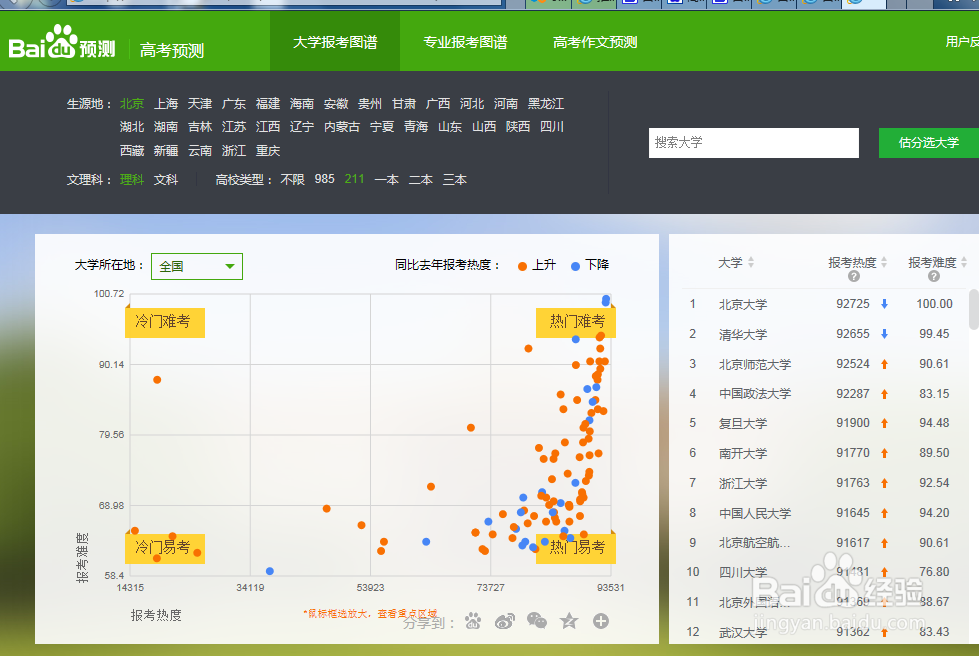Share chart to Sina Weibo
Screen dimensions: 979x656
tap(505, 621)
